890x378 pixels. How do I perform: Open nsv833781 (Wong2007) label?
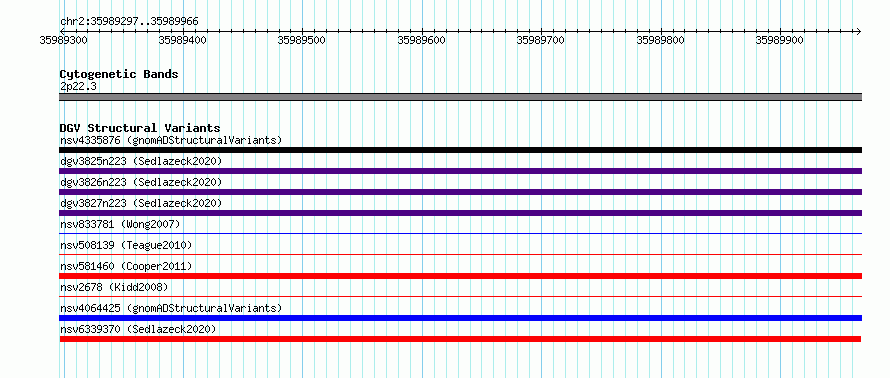120,224
